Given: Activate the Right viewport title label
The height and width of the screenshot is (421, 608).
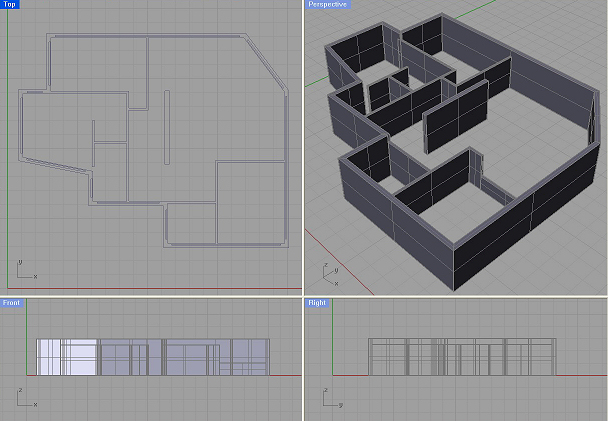Looking at the screenshot, I should coord(317,303).
